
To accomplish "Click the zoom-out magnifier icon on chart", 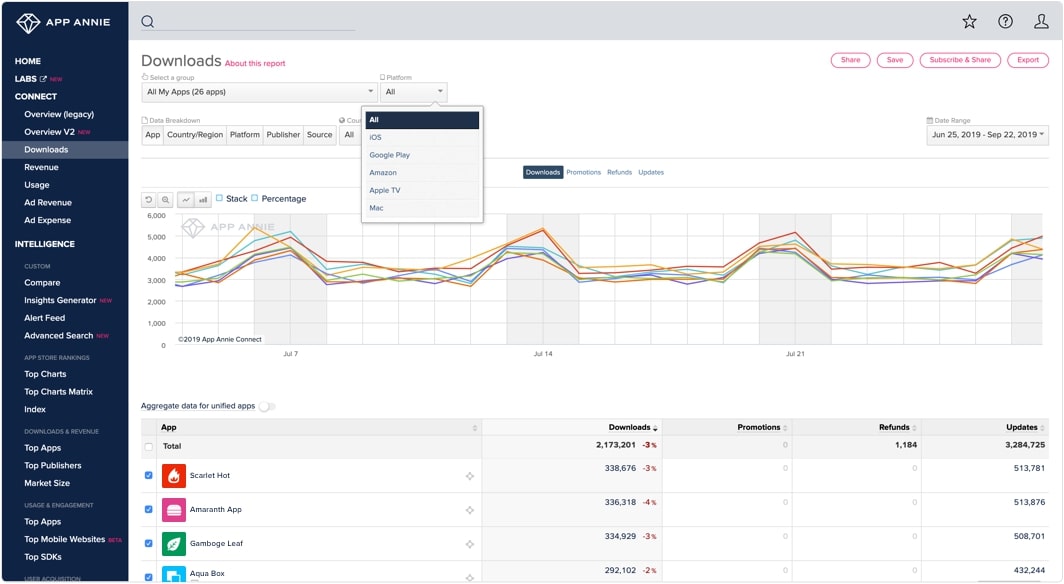I will [x=165, y=199].
